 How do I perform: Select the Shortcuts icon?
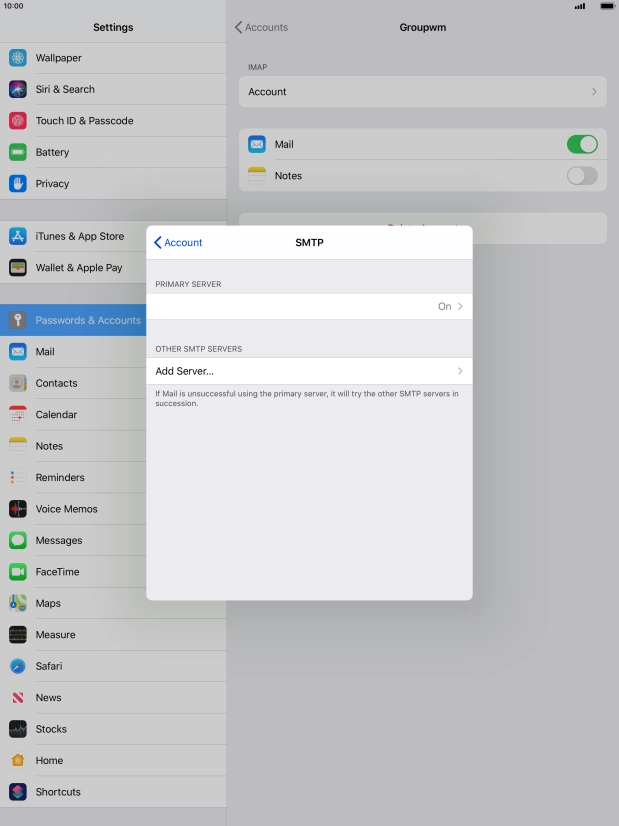click(18, 792)
